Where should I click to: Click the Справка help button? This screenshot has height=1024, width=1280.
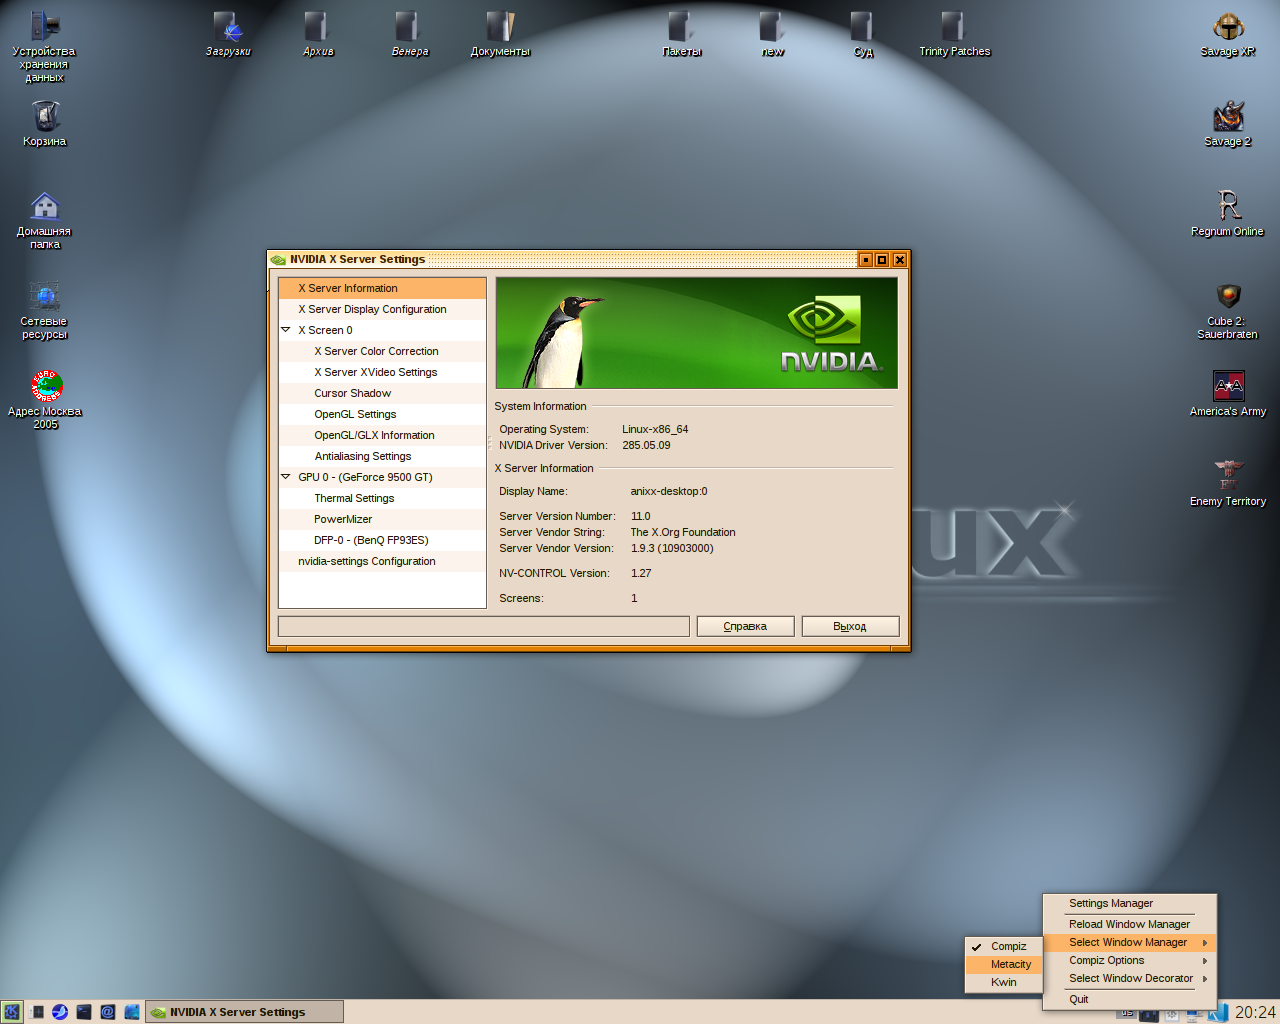click(745, 626)
